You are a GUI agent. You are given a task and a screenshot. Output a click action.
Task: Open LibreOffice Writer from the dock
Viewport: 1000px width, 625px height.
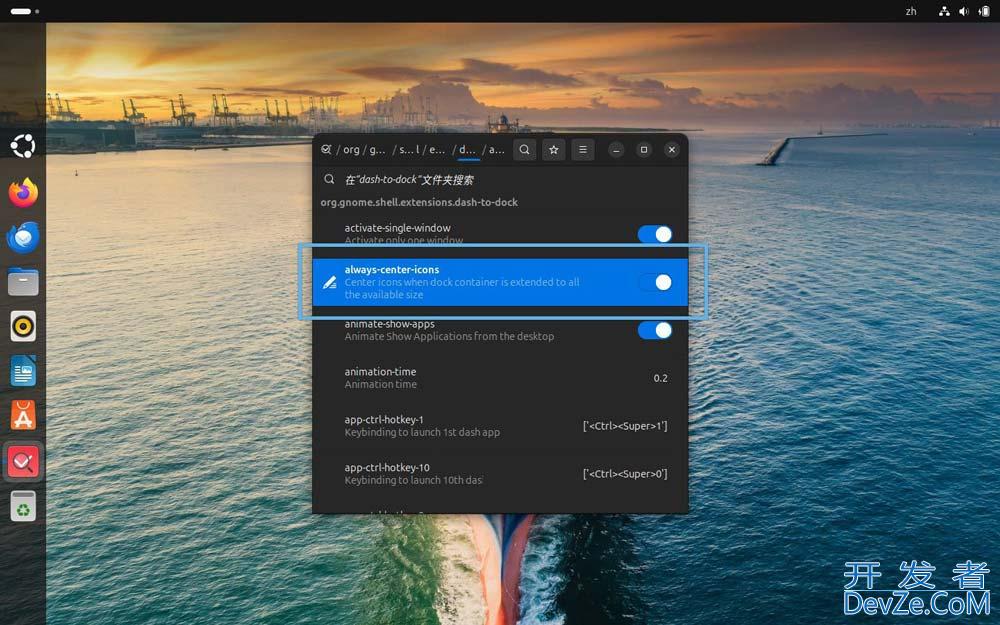(x=23, y=371)
